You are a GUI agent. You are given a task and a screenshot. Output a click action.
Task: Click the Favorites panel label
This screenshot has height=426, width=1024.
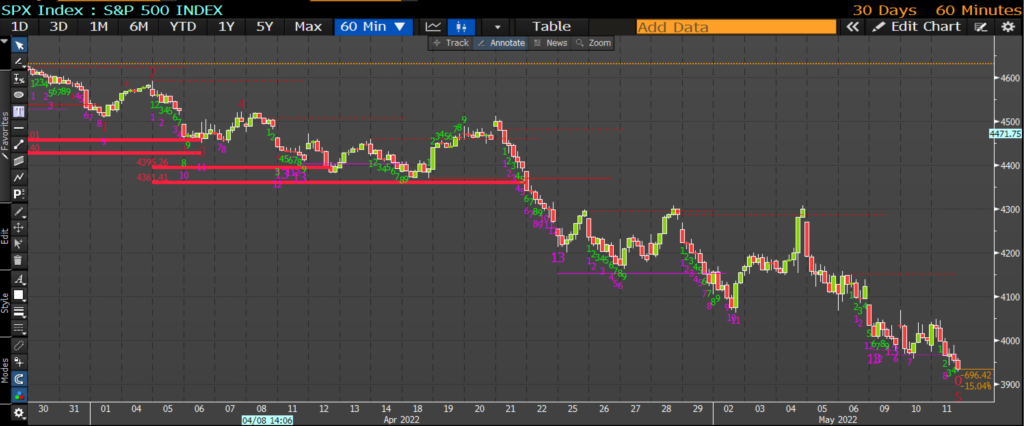point(5,133)
